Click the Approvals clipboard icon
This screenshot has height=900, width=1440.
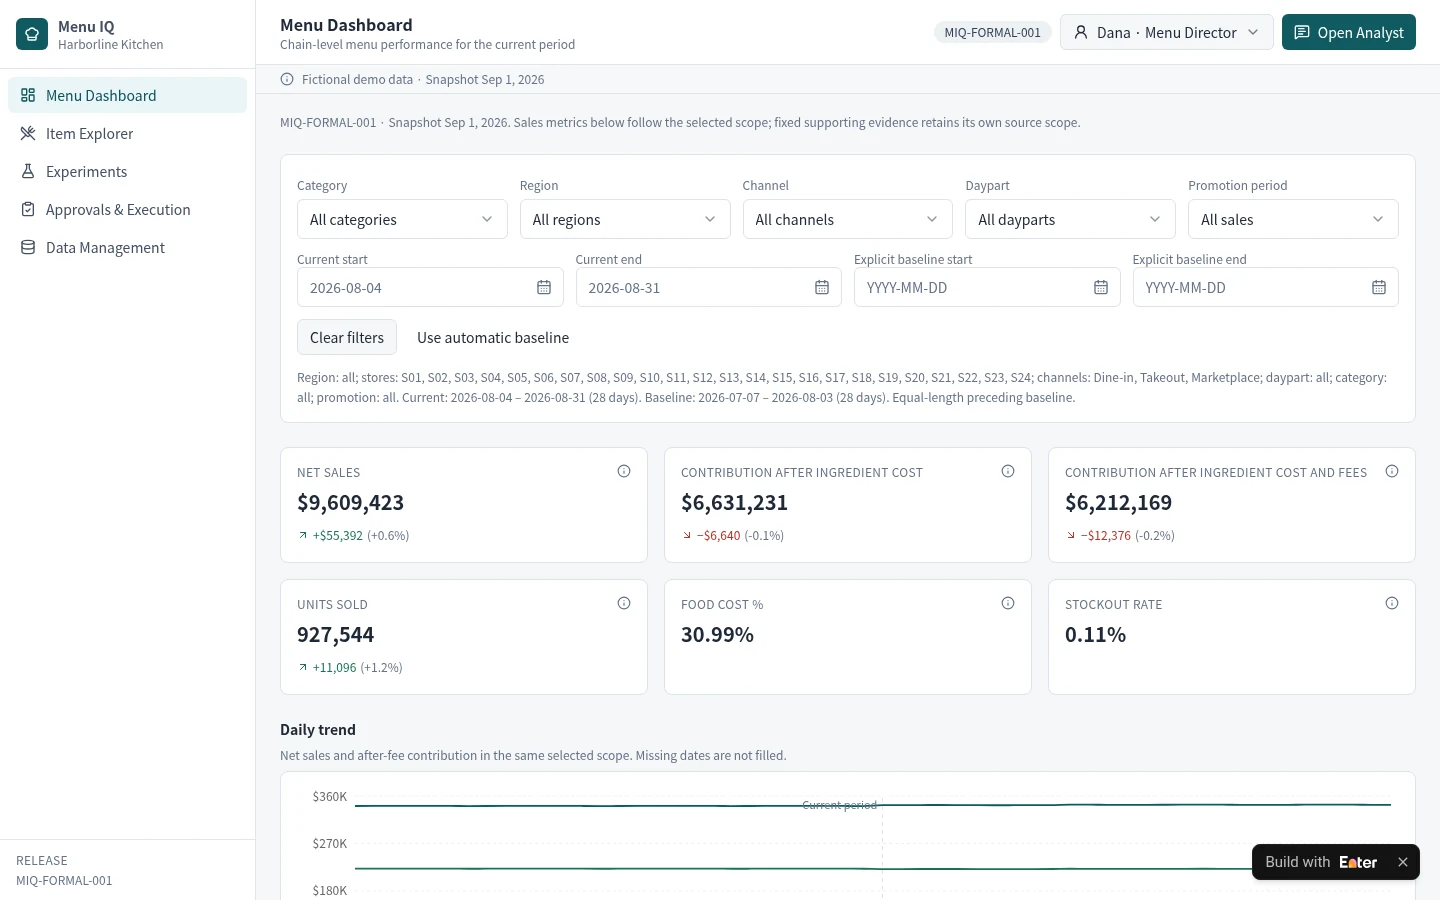tap(28, 209)
